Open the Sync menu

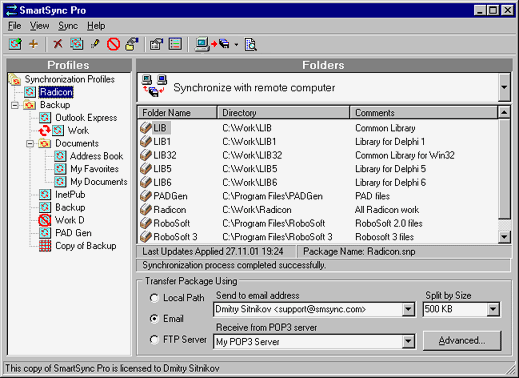[x=68, y=26]
